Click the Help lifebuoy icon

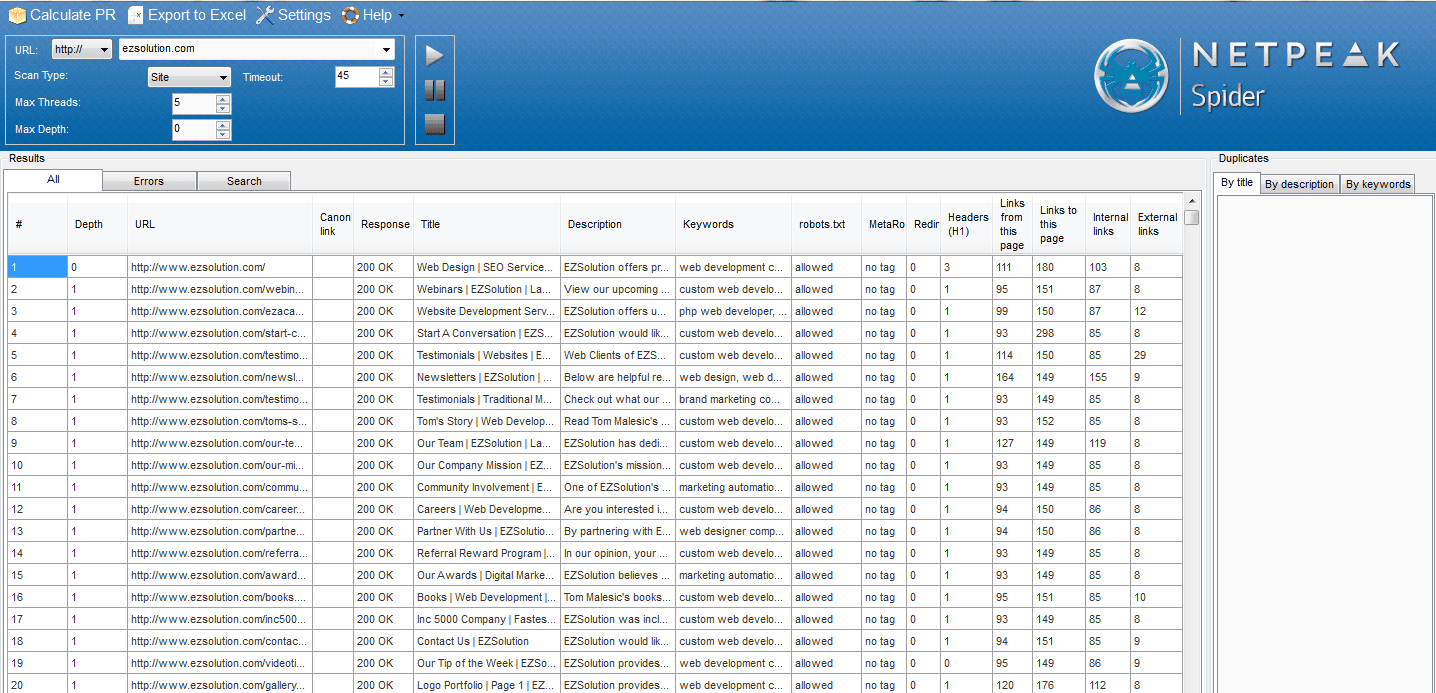pyautogui.click(x=350, y=15)
